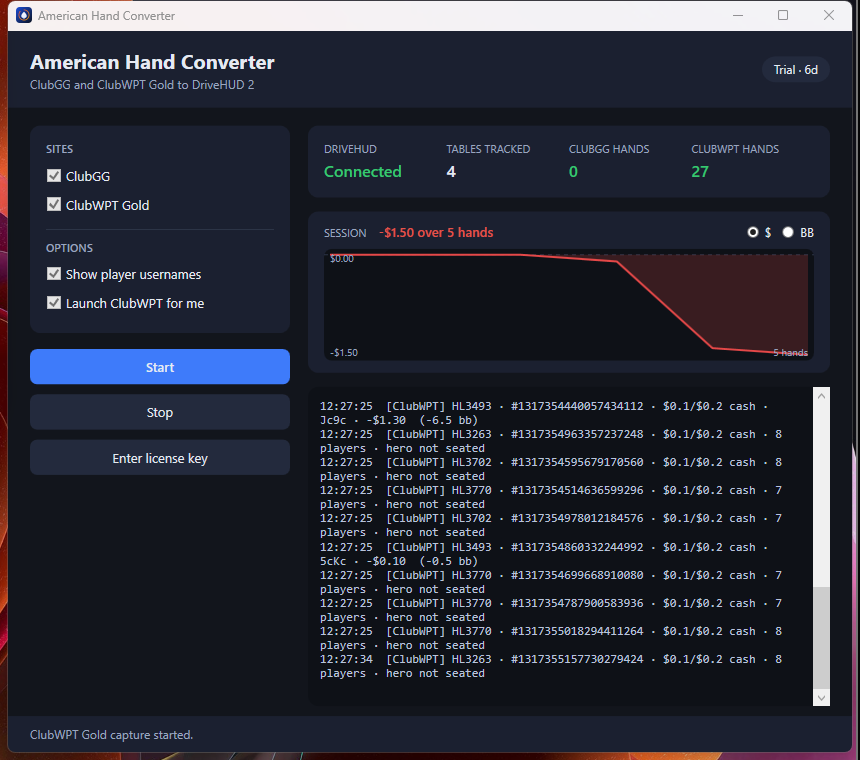Click the log scrollbar up arrow
The height and width of the screenshot is (760, 860).
(821, 396)
